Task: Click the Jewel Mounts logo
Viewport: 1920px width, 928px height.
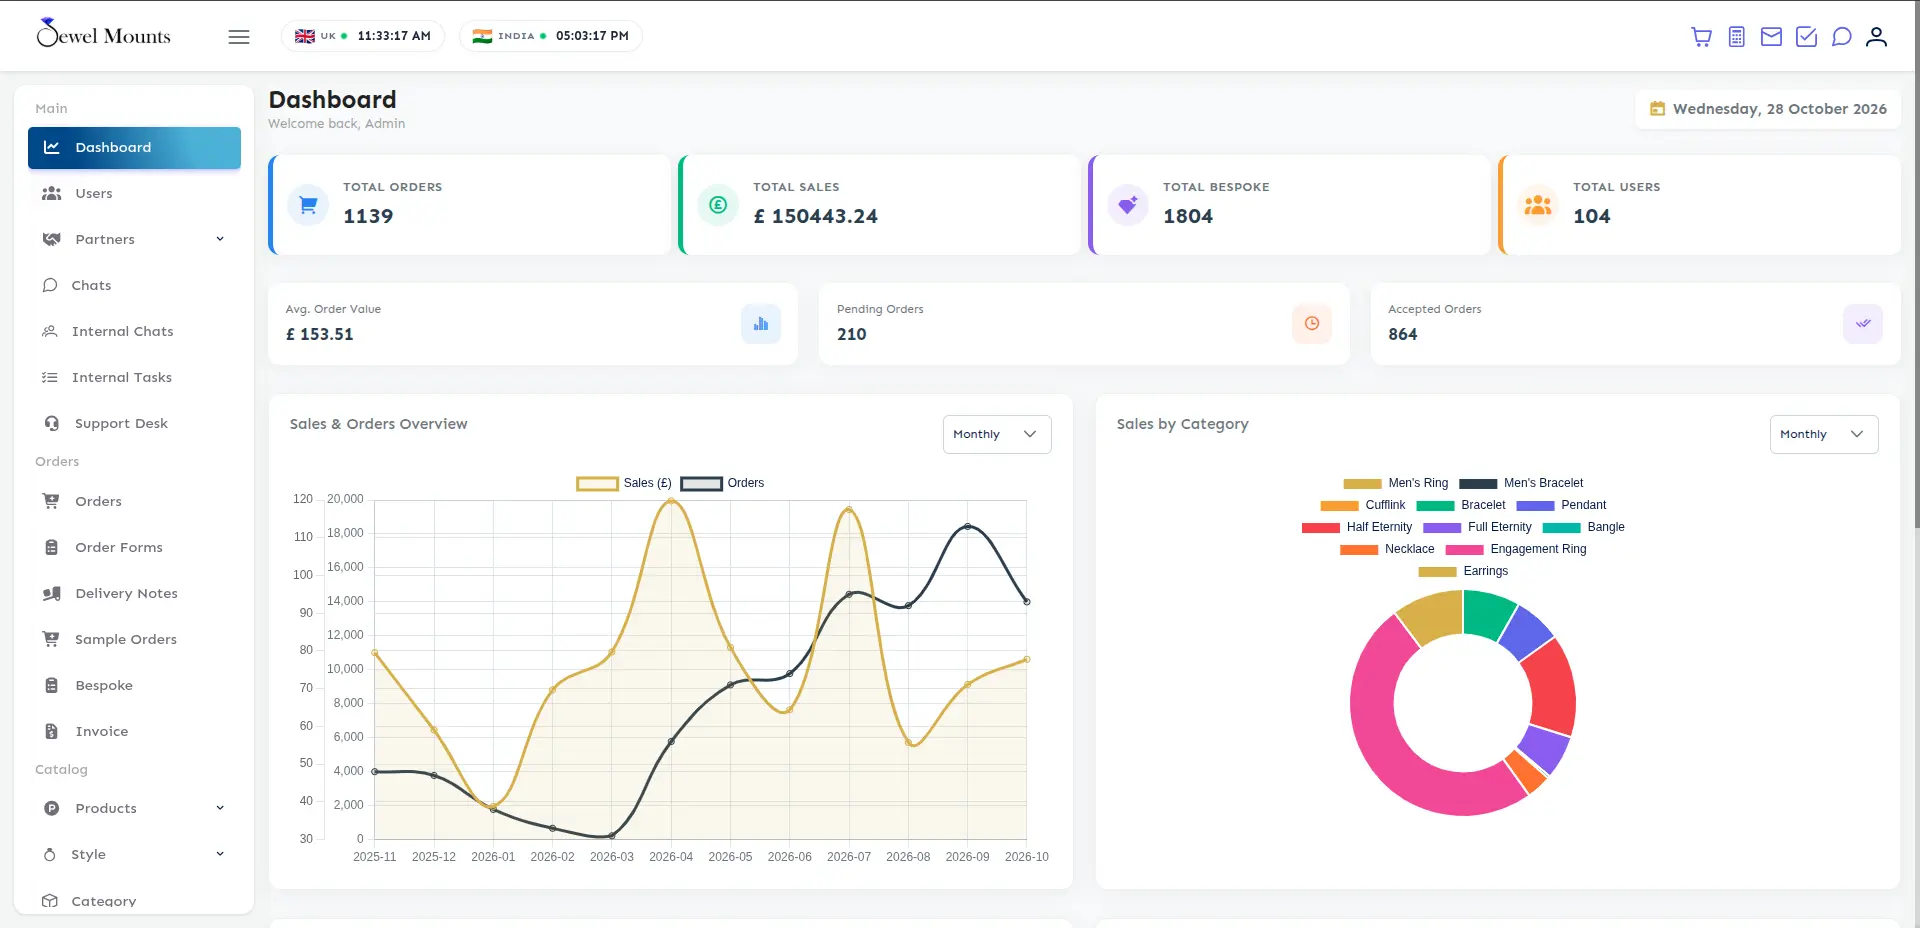Action: point(103,34)
